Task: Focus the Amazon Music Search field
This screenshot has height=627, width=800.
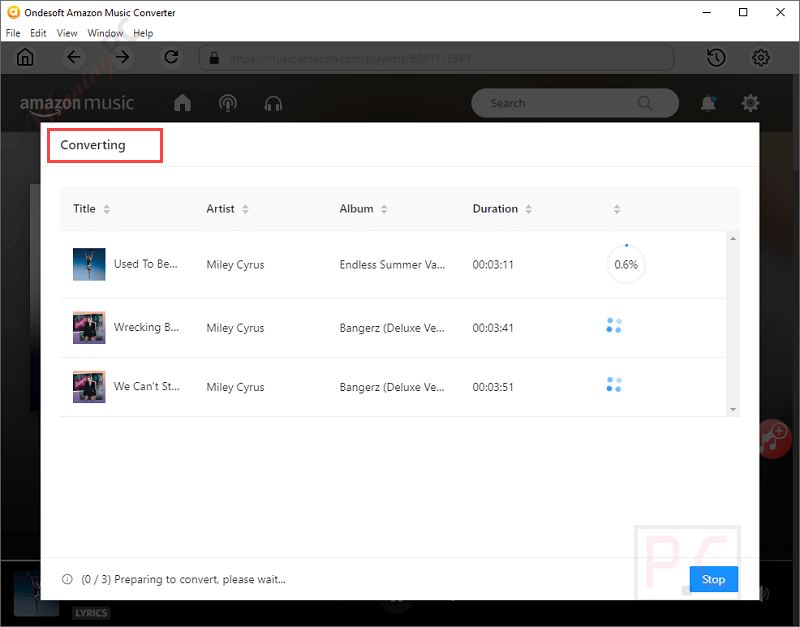Action: [575, 103]
